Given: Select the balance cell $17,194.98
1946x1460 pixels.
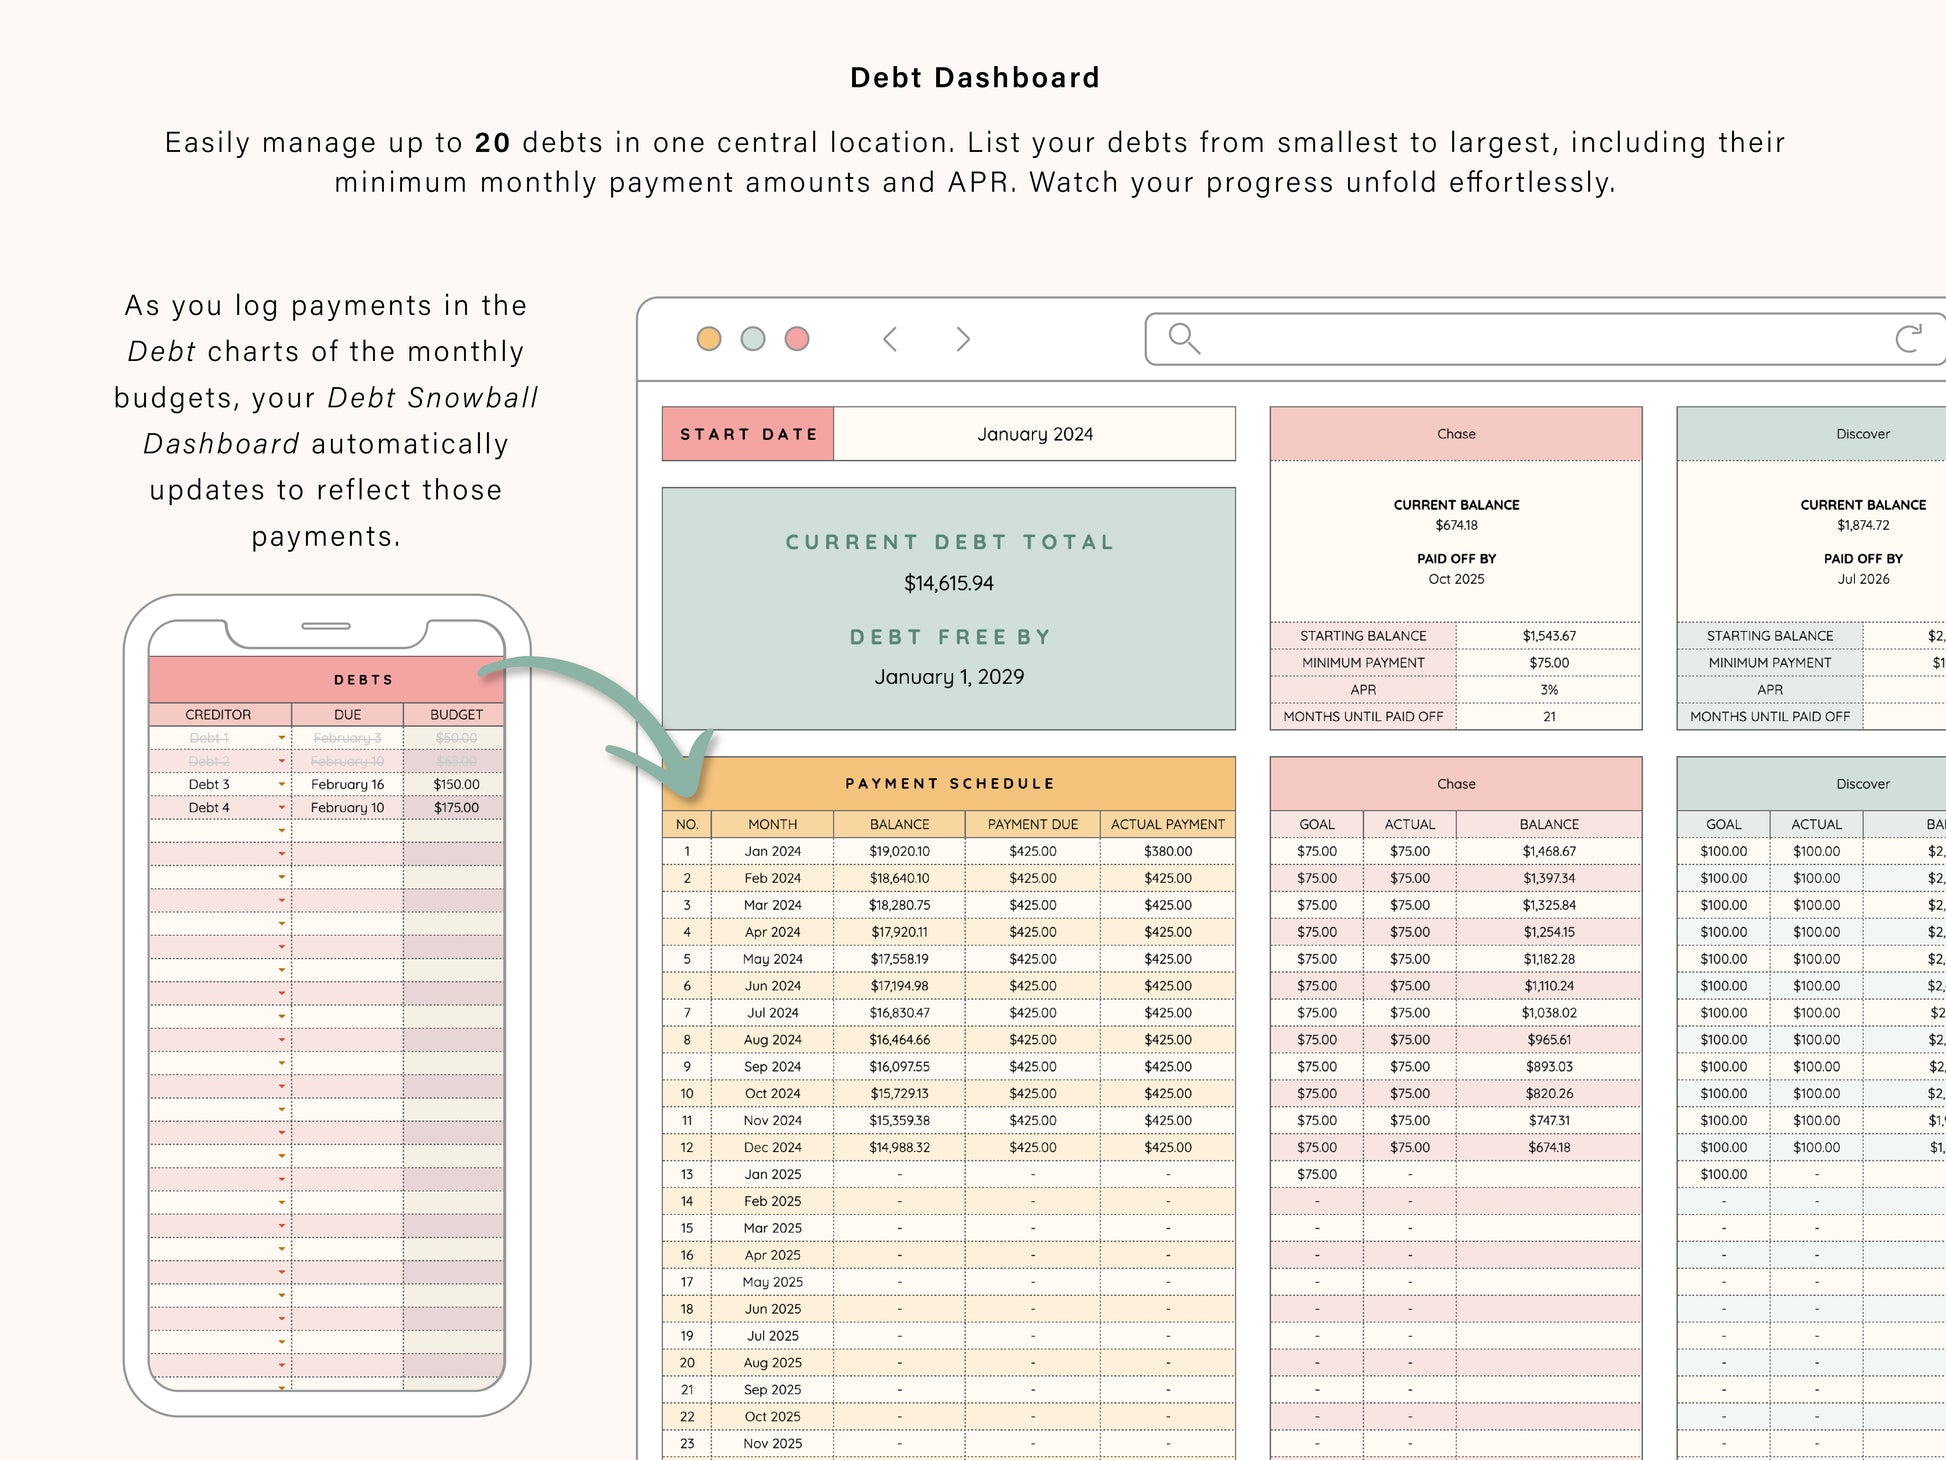Looking at the screenshot, I should (x=900, y=986).
